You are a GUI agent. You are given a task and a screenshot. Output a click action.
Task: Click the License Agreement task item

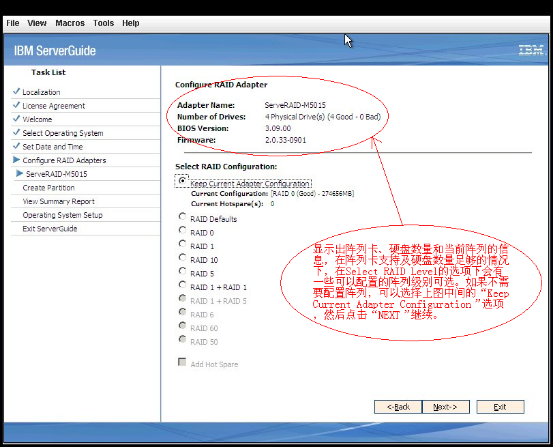tap(54, 106)
